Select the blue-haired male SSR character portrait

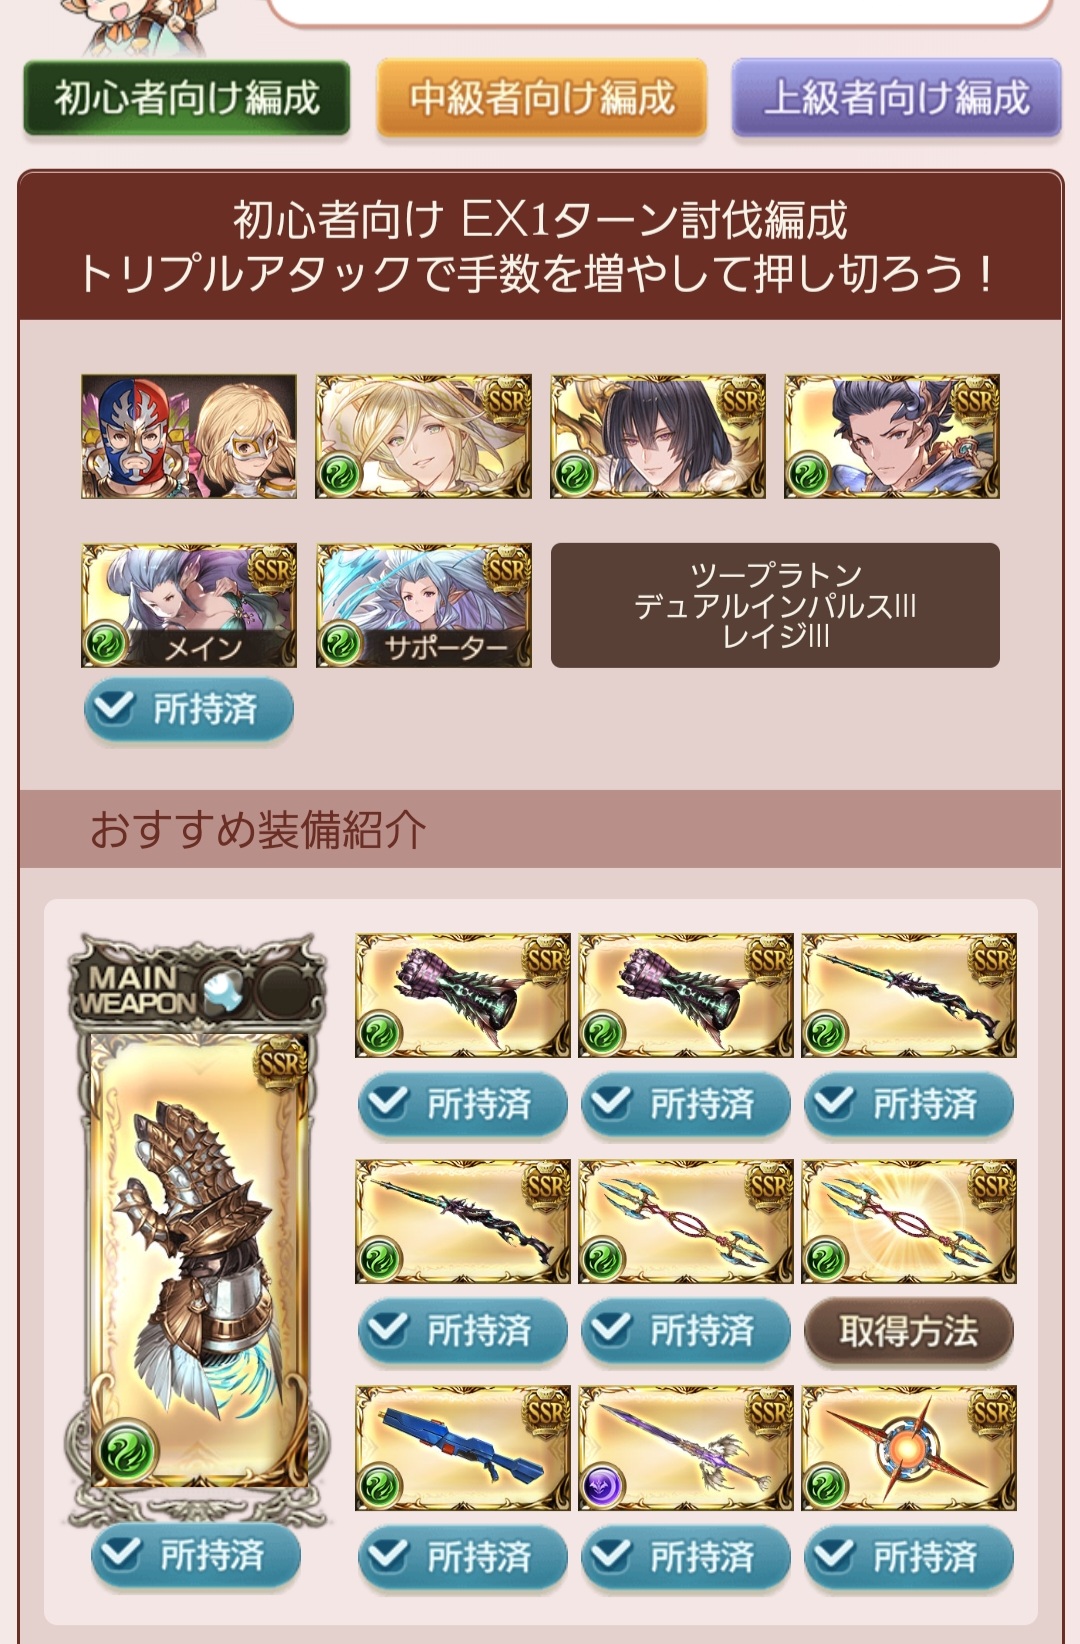(892, 436)
